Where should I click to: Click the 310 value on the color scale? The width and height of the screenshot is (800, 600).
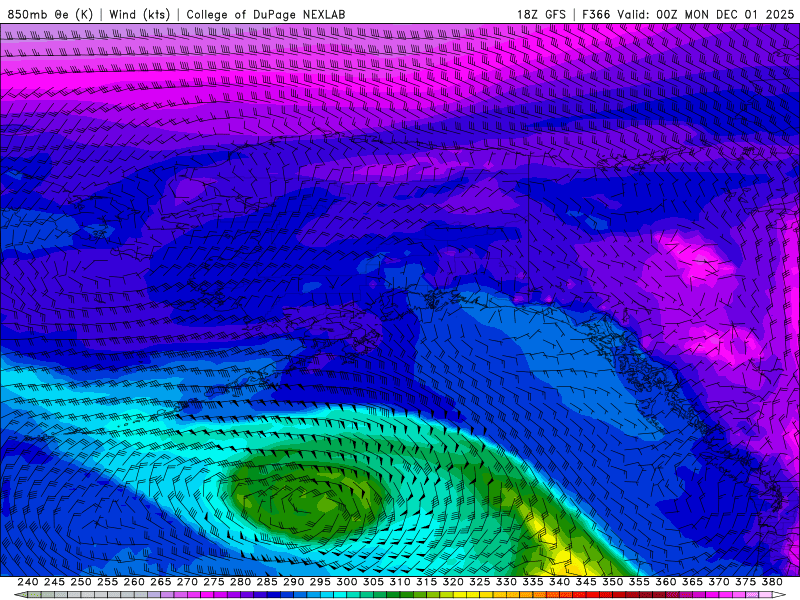(399, 582)
